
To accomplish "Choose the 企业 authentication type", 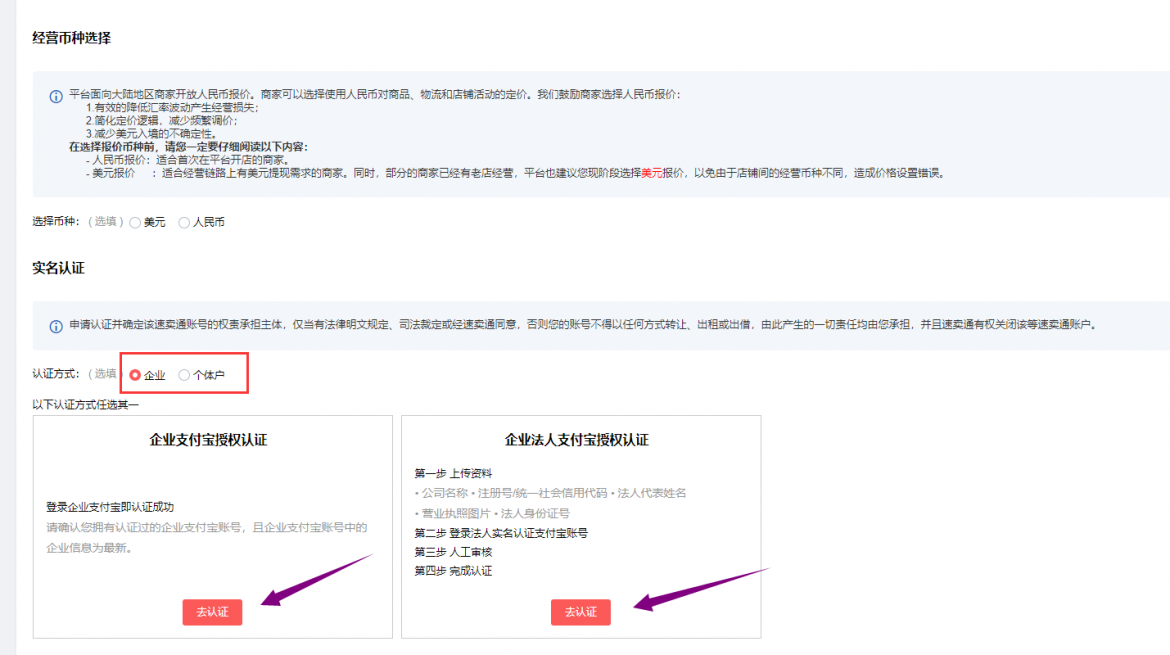I will point(134,375).
